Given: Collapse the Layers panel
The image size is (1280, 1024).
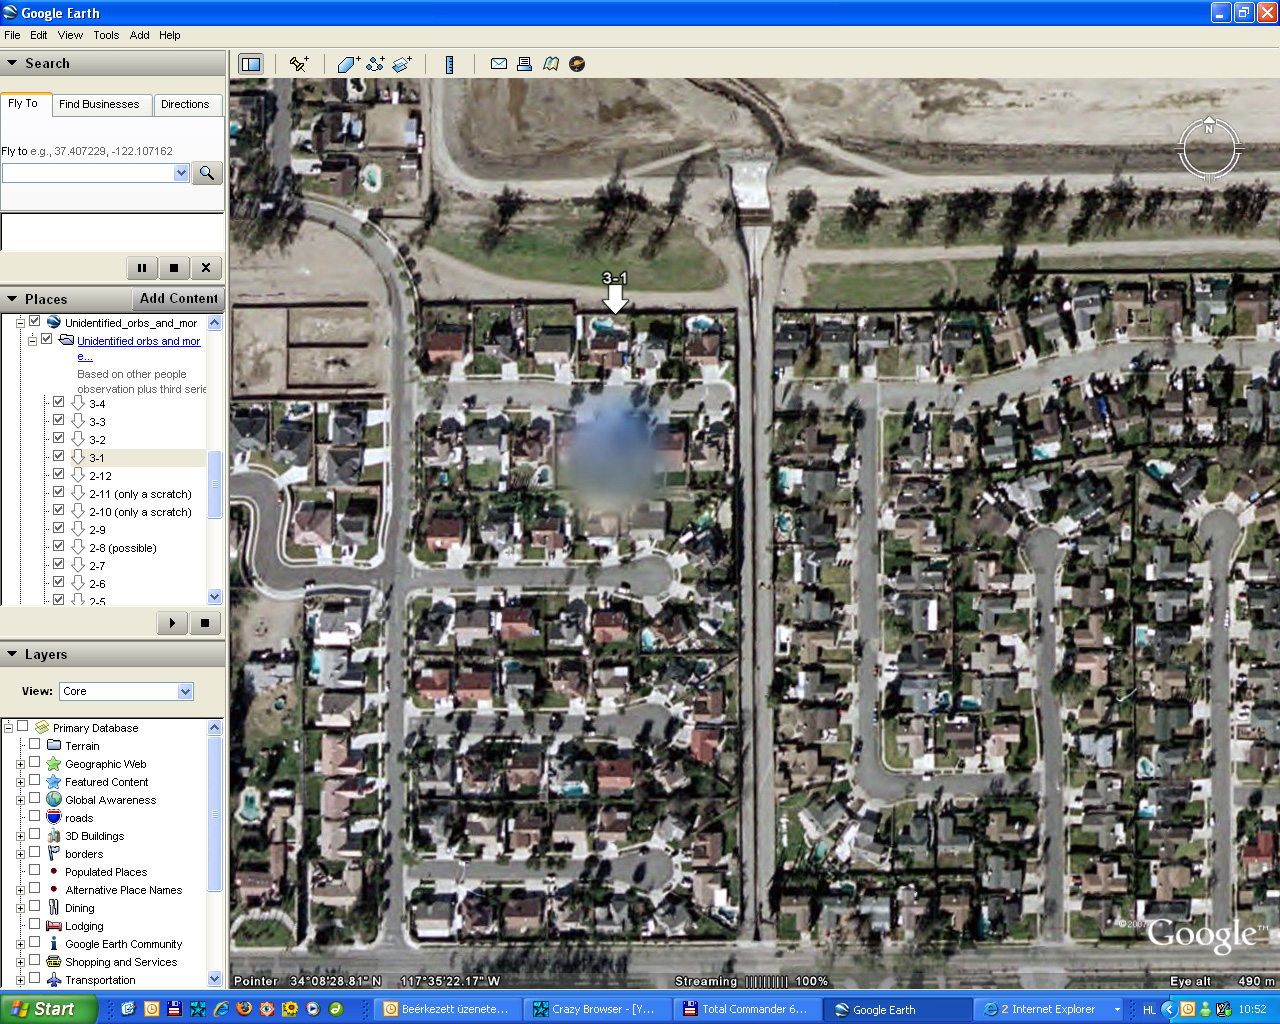Looking at the screenshot, I should (12, 654).
